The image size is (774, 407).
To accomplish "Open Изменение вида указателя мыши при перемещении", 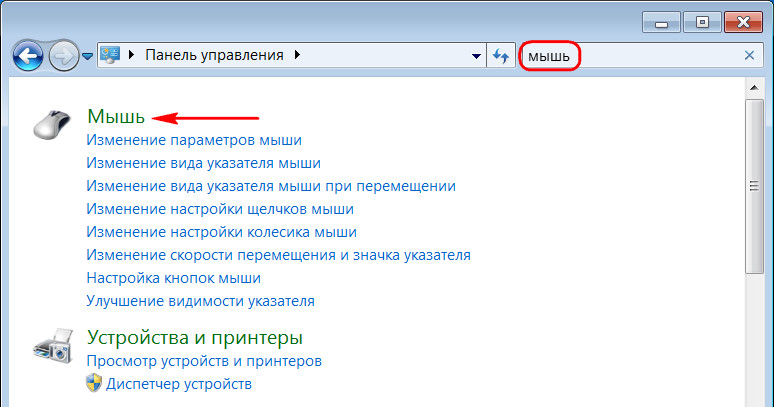I will point(271,186).
